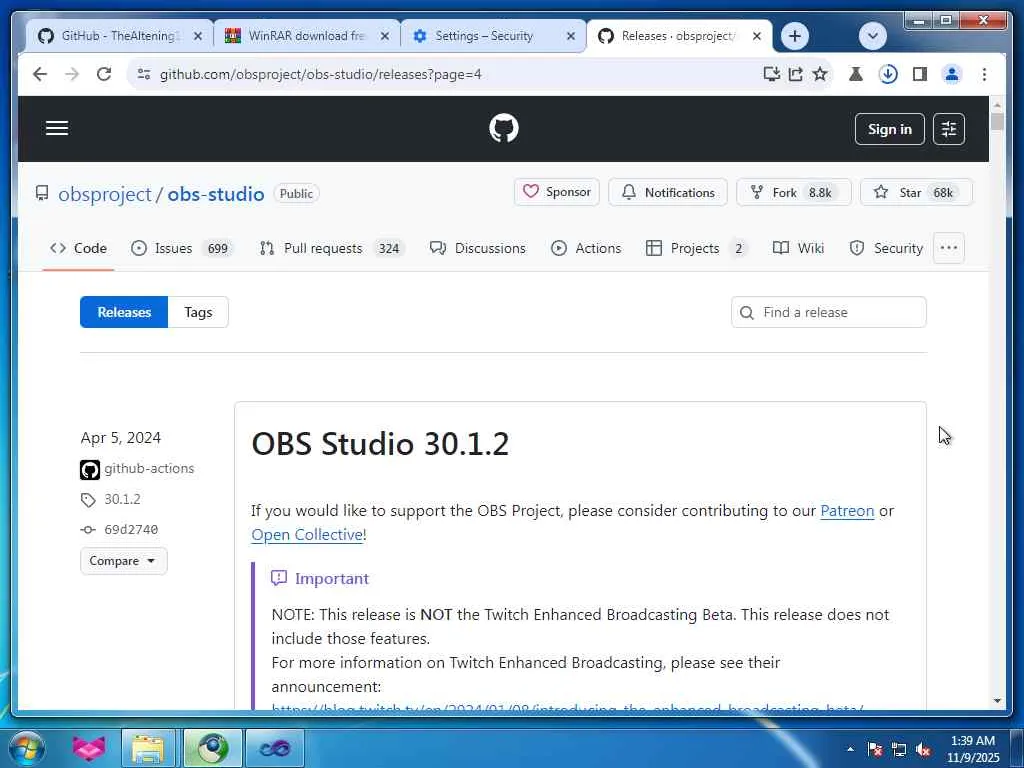
Task: Expand the tab search dropdown chevron
Action: click(x=872, y=36)
